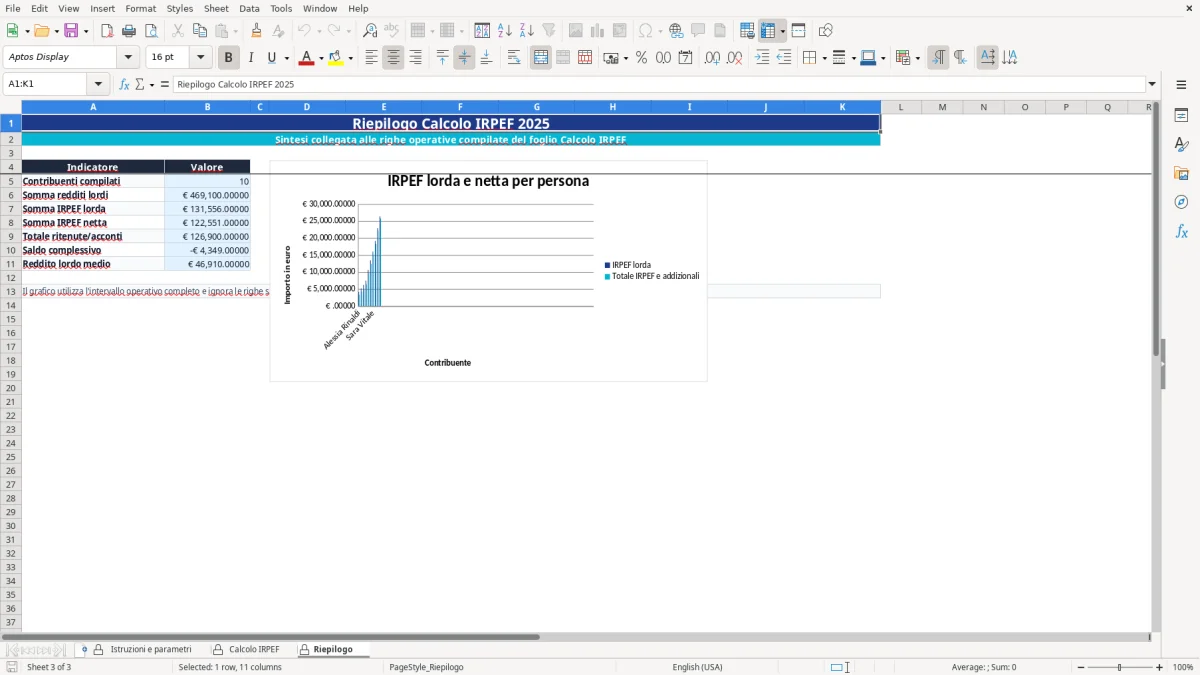Open Print Preview from toolbar
This screenshot has height=675, width=1200.
(x=151, y=31)
